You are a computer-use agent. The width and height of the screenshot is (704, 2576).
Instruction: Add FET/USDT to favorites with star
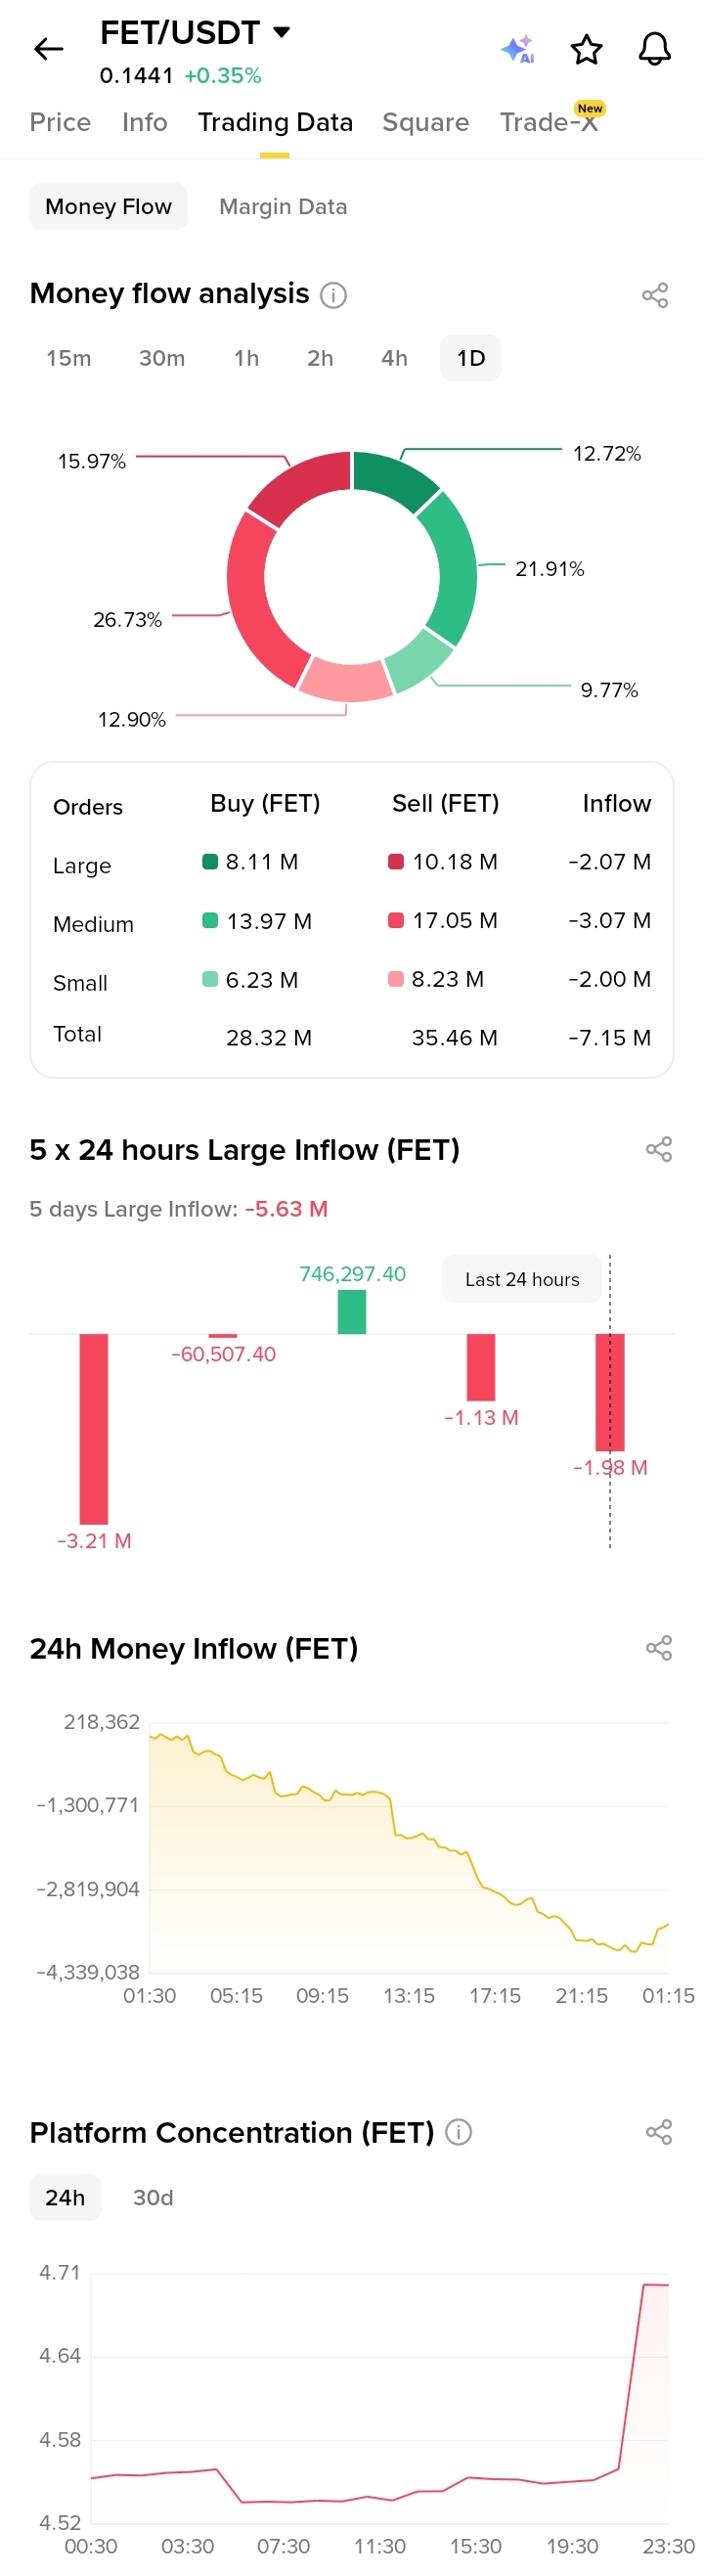coord(586,49)
